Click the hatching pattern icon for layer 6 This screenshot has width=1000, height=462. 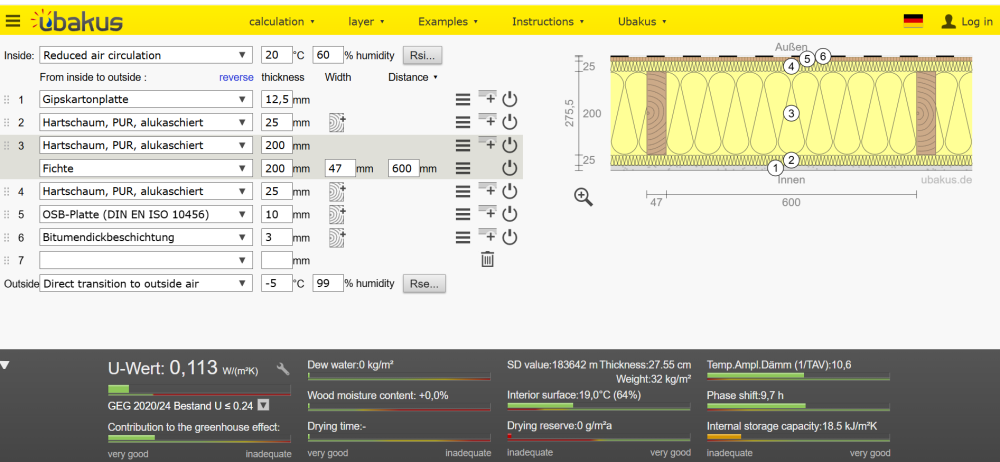coord(336,238)
